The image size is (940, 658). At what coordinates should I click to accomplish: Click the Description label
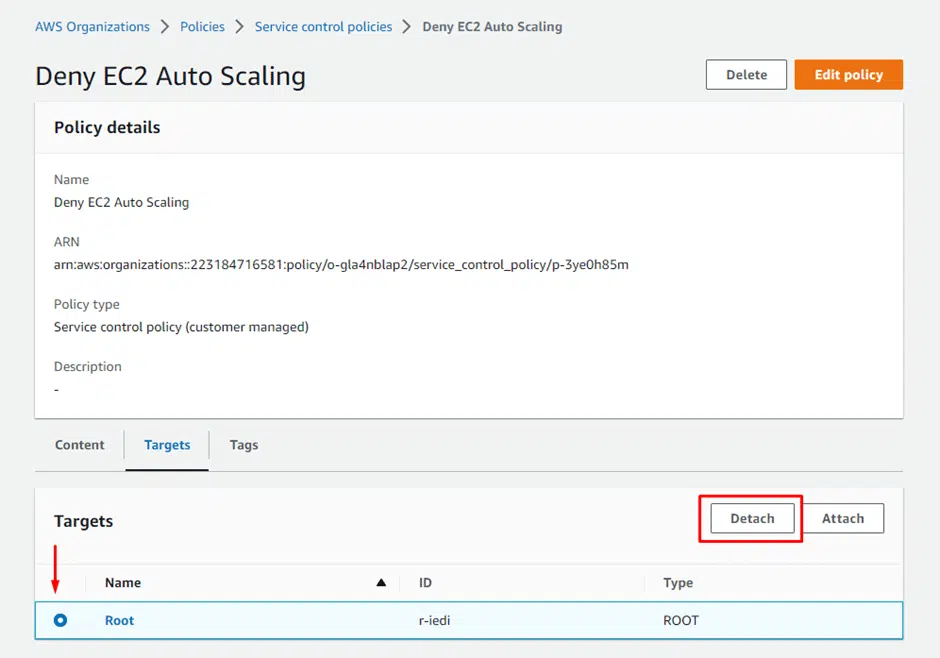pyautogui.click(x=88, y=367)
